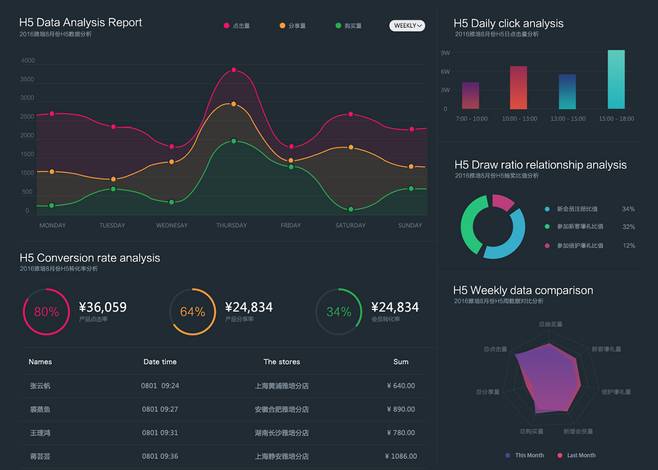Toggle This Month radar legend item
Screen dimensions: 658x470
523,455
